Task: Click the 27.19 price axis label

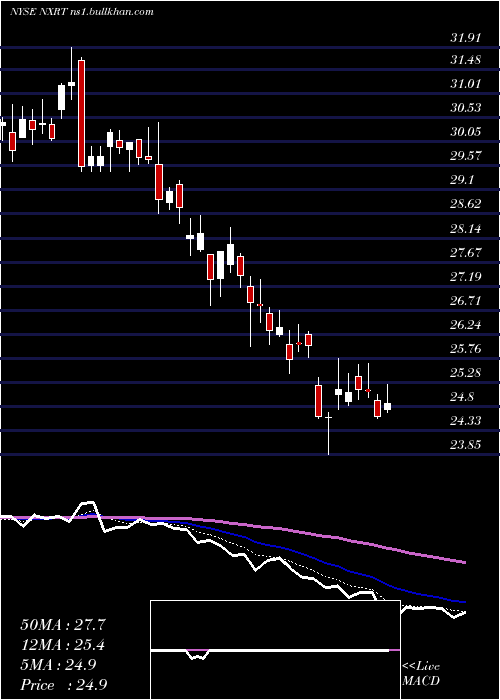Action: point(465,277)
